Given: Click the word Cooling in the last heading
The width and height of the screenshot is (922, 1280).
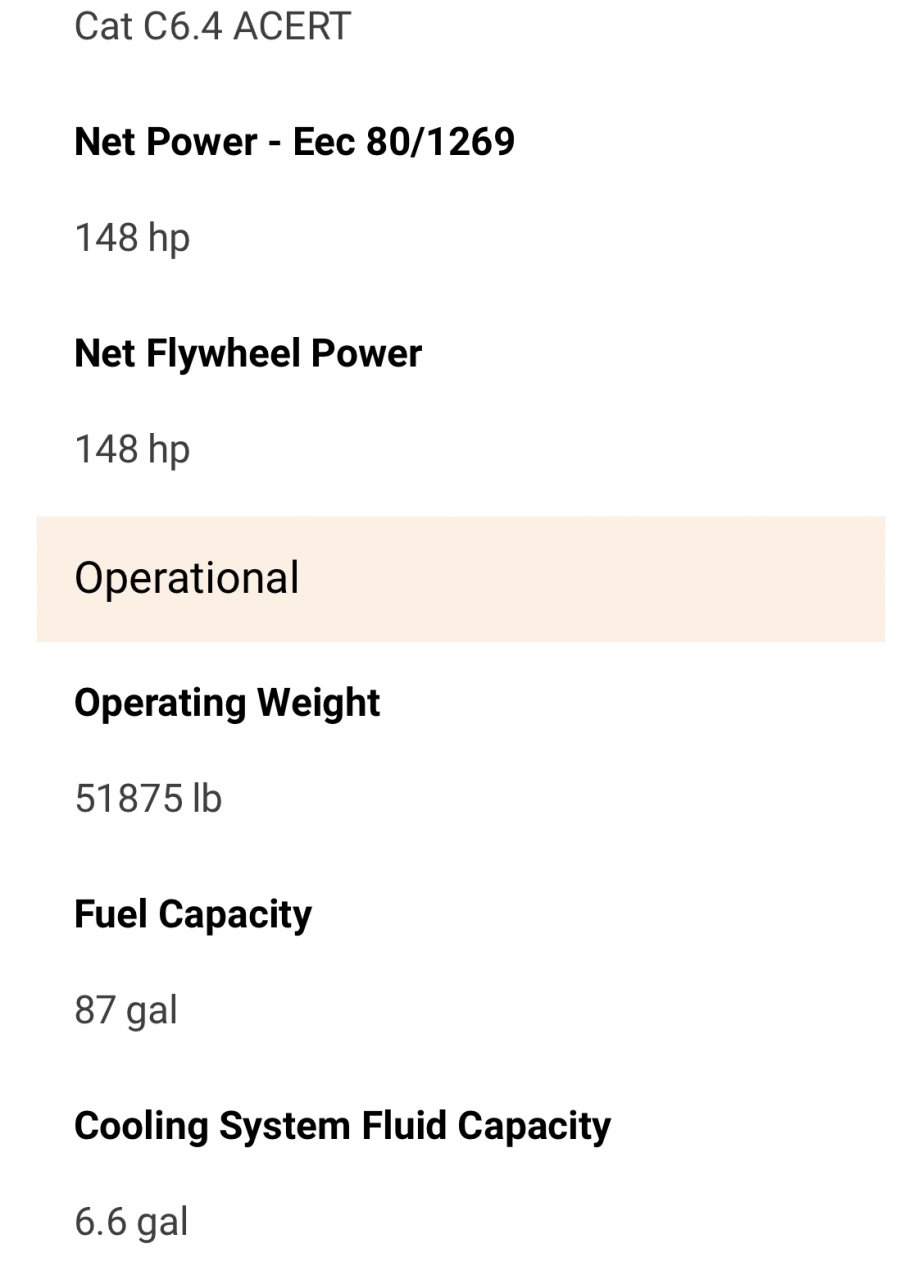Looking at the screenshot, I should point(141,1127).
